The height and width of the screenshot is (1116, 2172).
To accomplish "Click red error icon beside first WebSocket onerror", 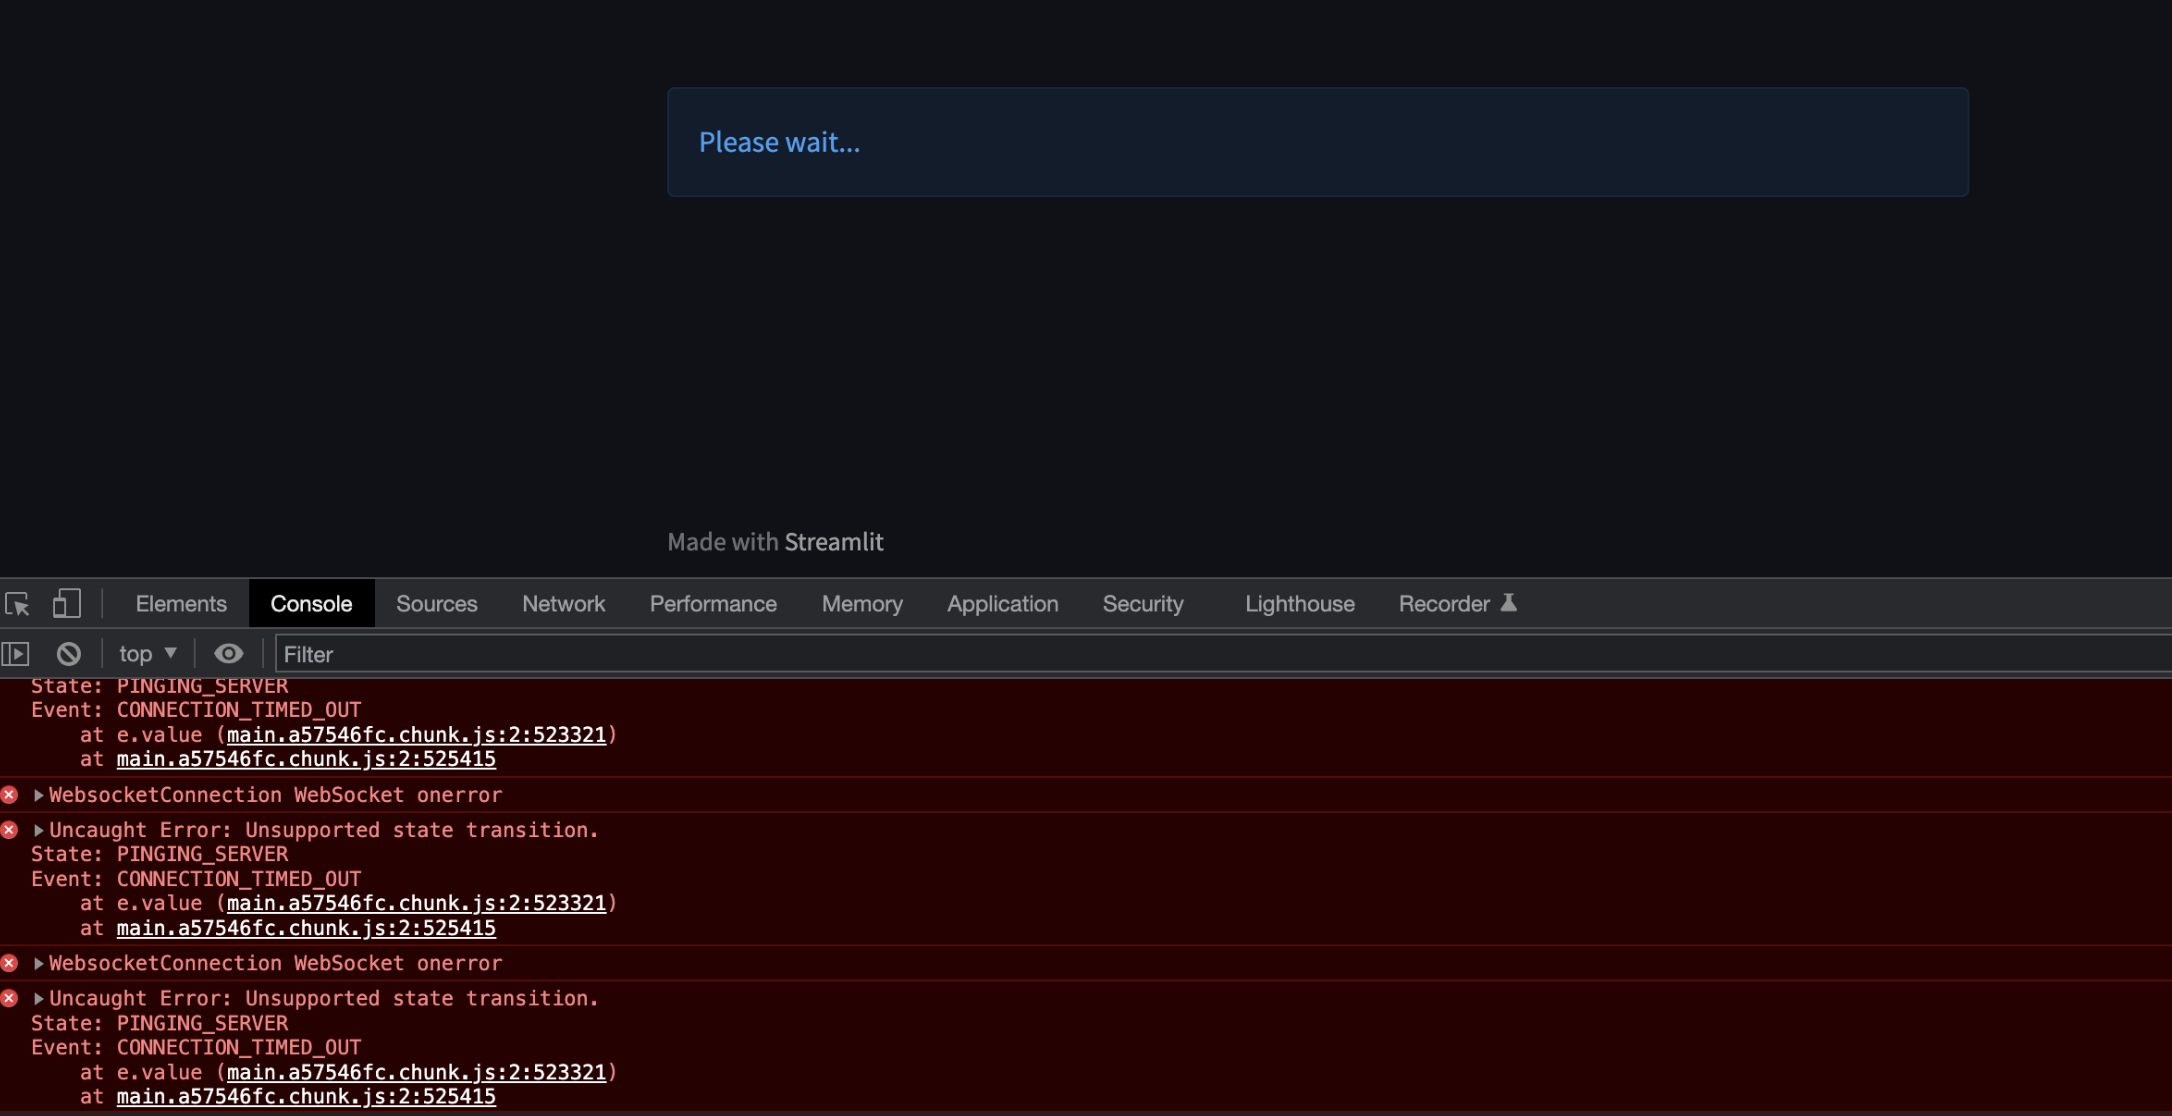I will pos(10,795).
